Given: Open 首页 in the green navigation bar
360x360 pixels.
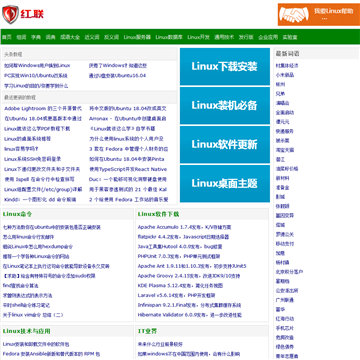Looking at the screenshot, I should click(7, 37).
